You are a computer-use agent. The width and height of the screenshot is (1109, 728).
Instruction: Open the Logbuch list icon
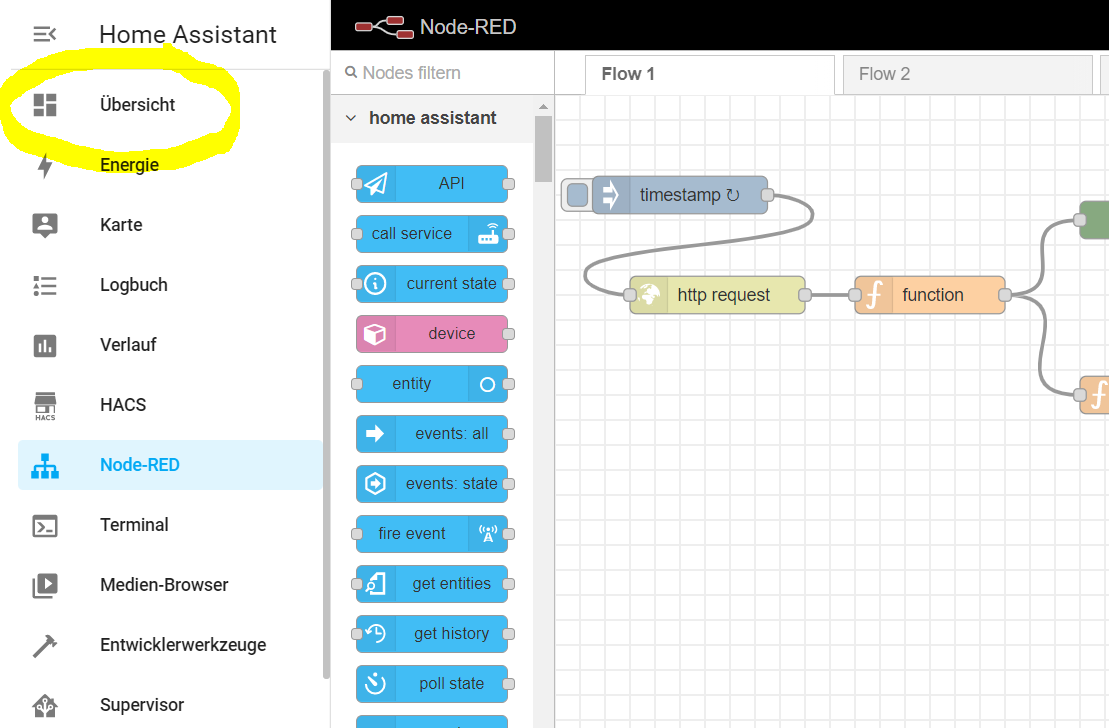click(45, 285)
